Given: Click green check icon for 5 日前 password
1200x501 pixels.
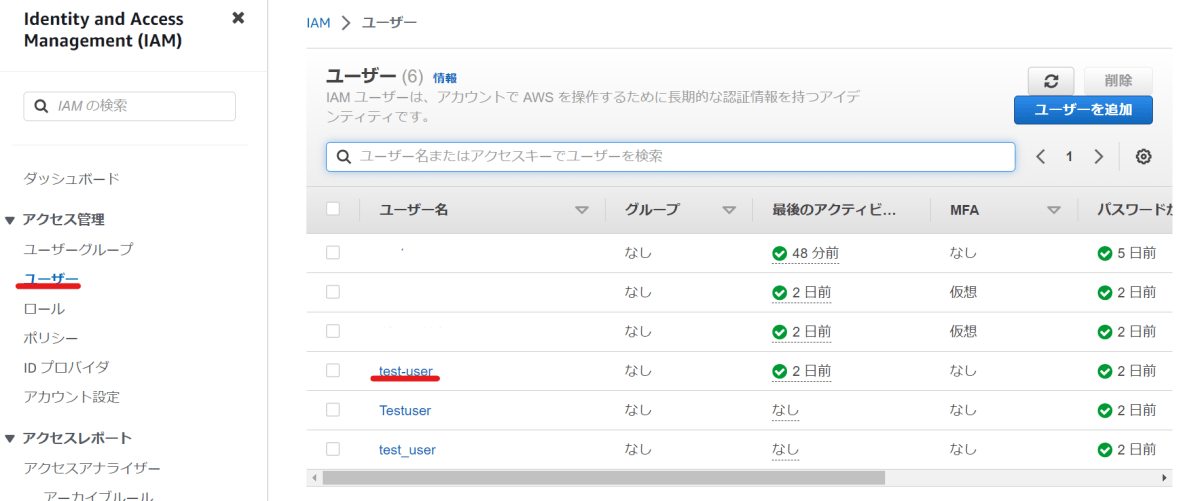Looking at the screenshot, I should (1104, 253).
